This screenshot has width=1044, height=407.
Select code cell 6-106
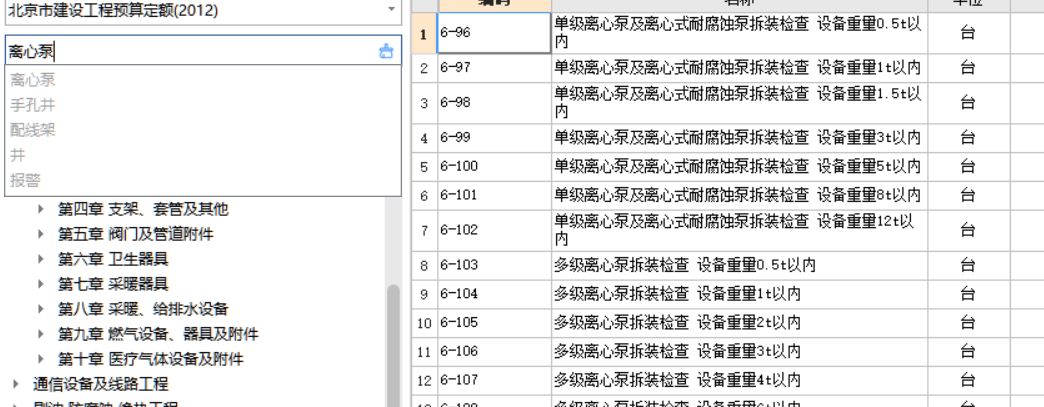tap(494, 352)
